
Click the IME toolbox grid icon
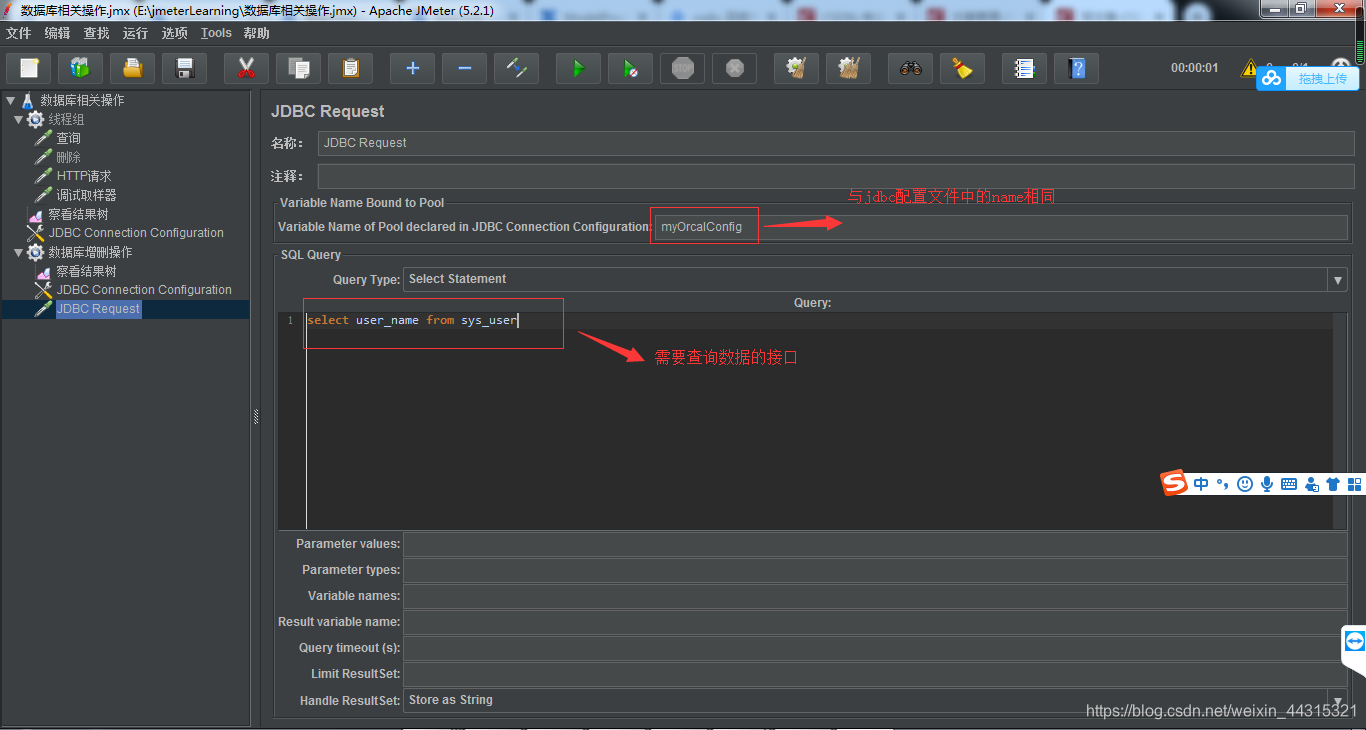(1355, 484)
